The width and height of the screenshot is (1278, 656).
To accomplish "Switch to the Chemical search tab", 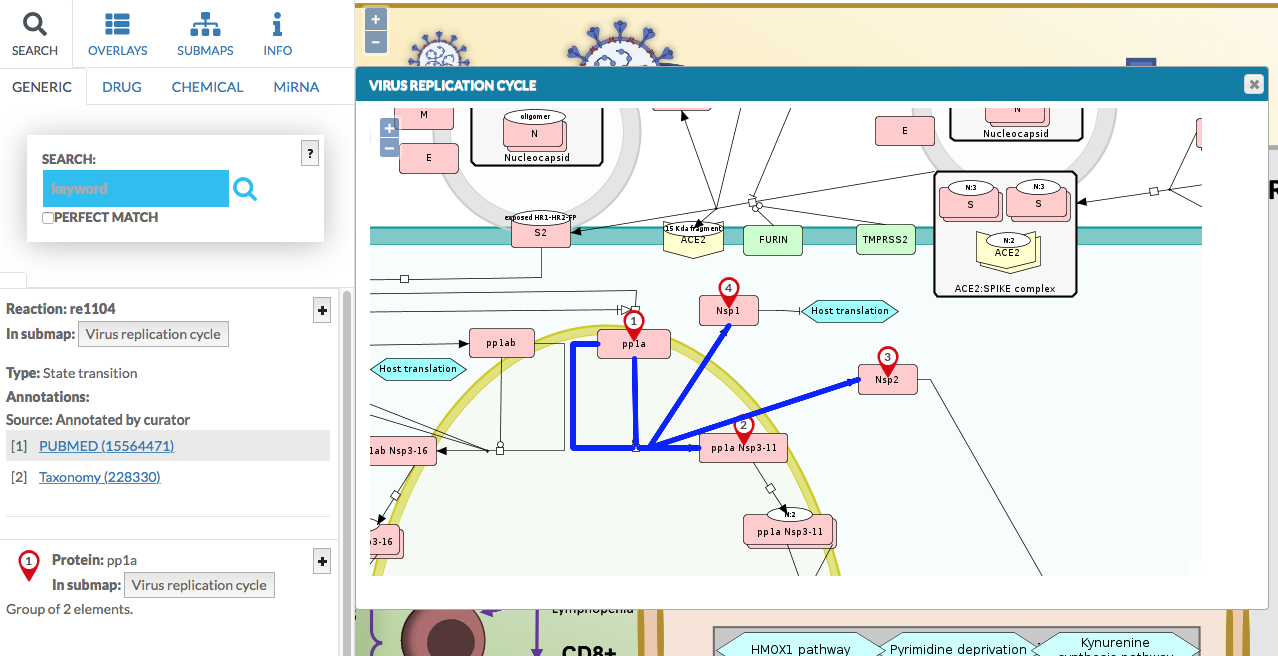I will pyautogui.click(x=207, y=87).
